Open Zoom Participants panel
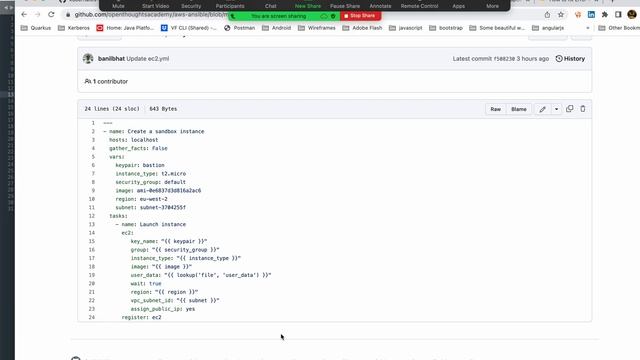Viewport: 640px width, 360px height. (230, 5)
